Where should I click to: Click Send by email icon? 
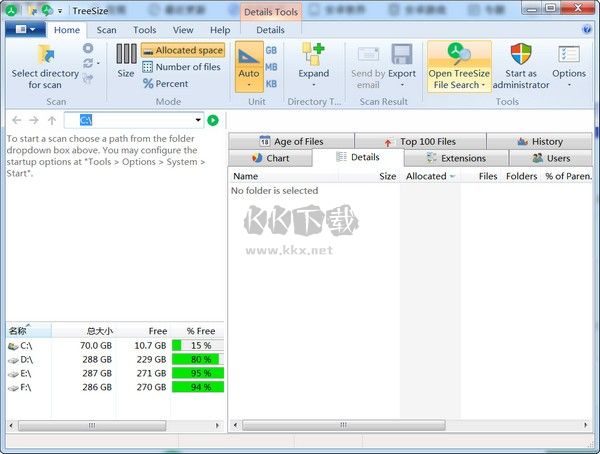368,54
